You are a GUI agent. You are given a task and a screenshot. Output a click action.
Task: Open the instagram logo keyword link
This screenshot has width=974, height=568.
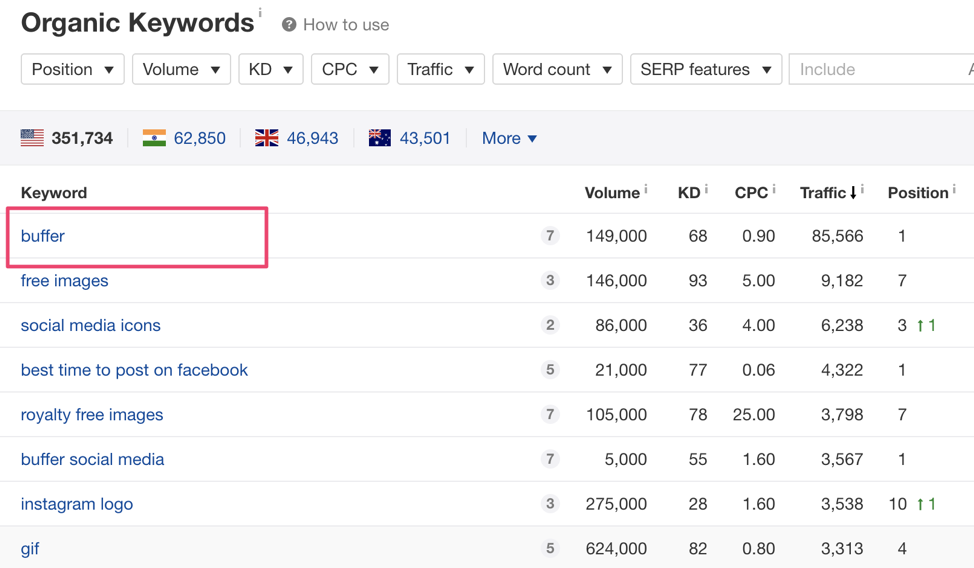coord(77,504)
